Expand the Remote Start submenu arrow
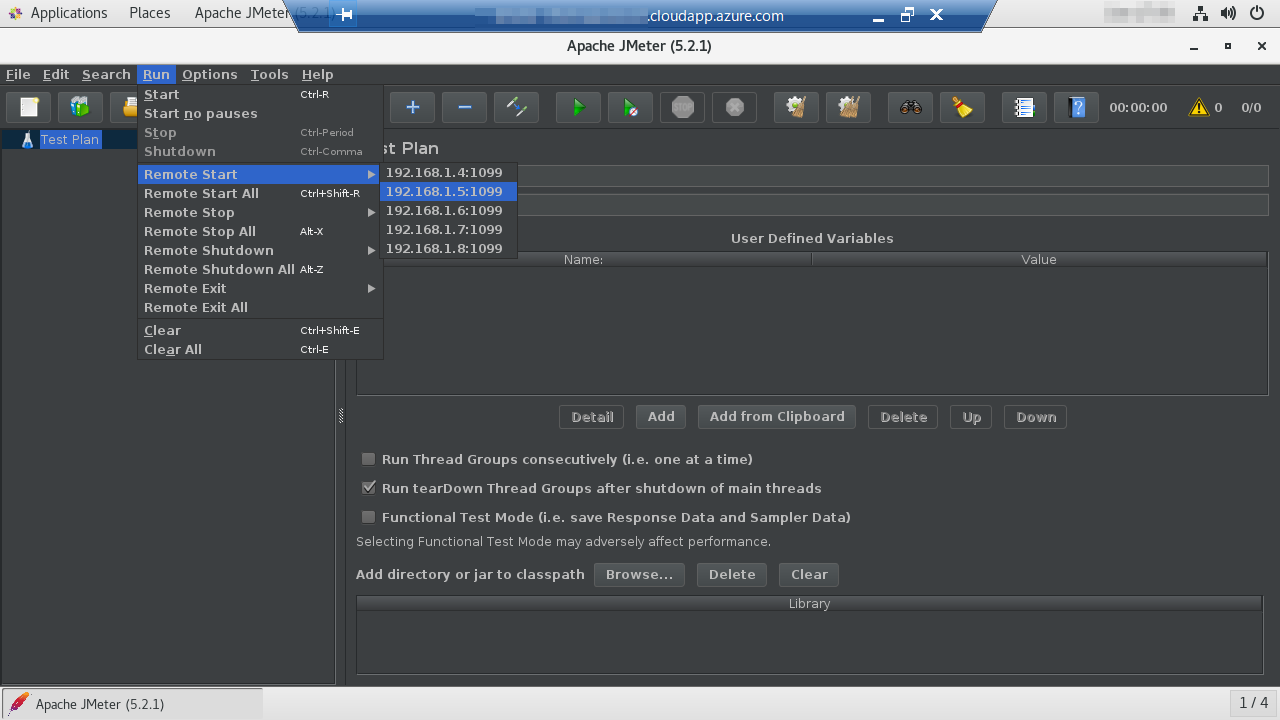The height and width of the screenshot is (720, 1280). (371, 174)
